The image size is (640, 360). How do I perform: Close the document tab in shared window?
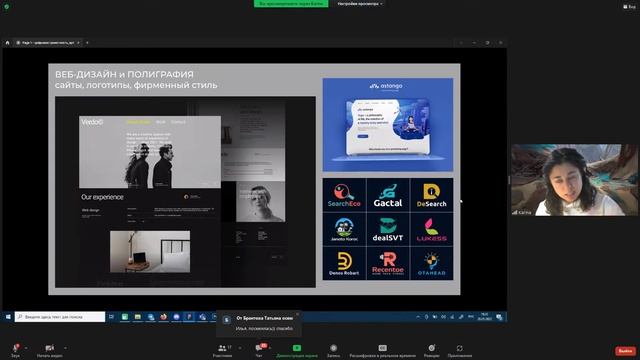(78, 42)
